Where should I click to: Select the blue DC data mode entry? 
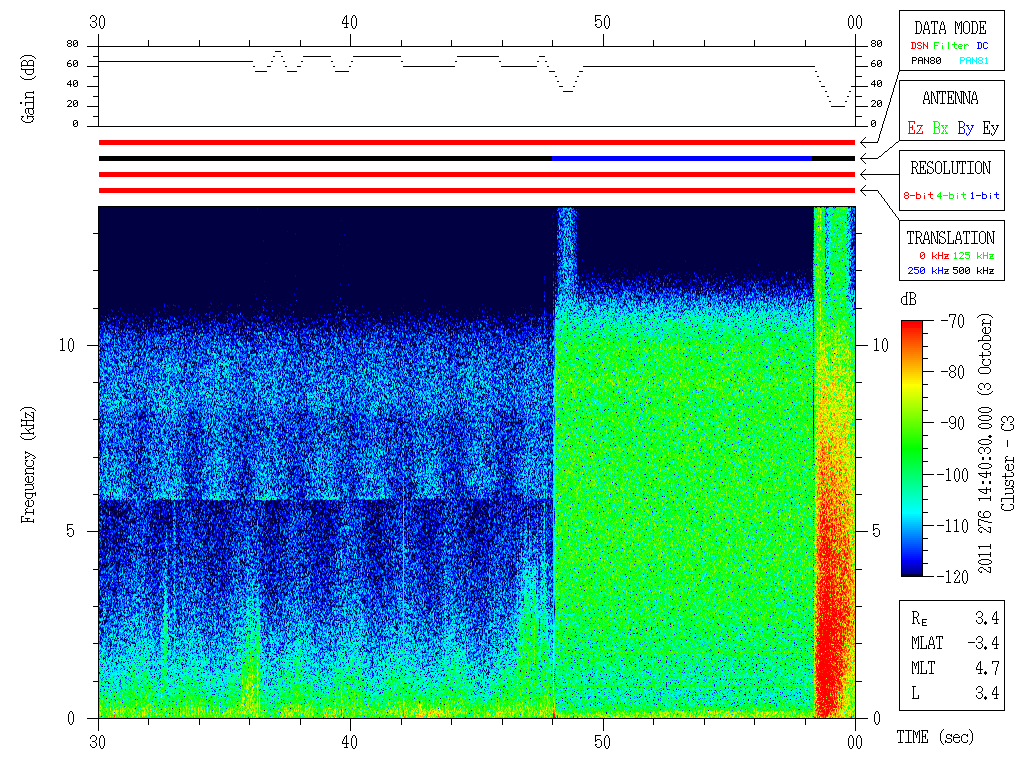(982, 46)
